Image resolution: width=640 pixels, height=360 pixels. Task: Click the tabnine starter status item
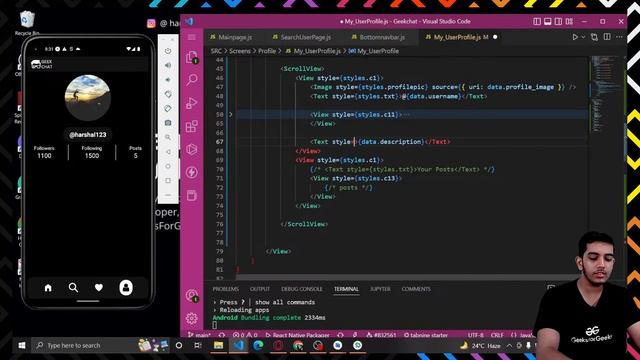point(426,335)
